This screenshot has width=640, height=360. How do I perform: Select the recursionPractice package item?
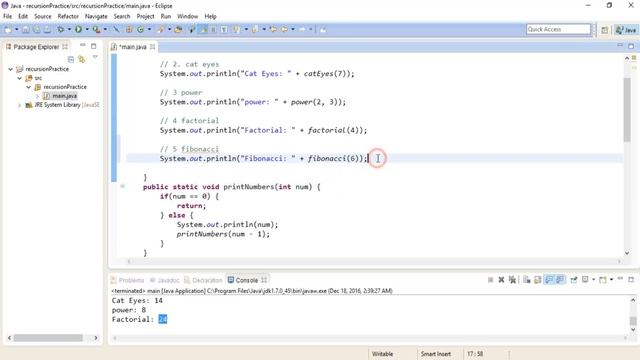[x=61, y=87]
